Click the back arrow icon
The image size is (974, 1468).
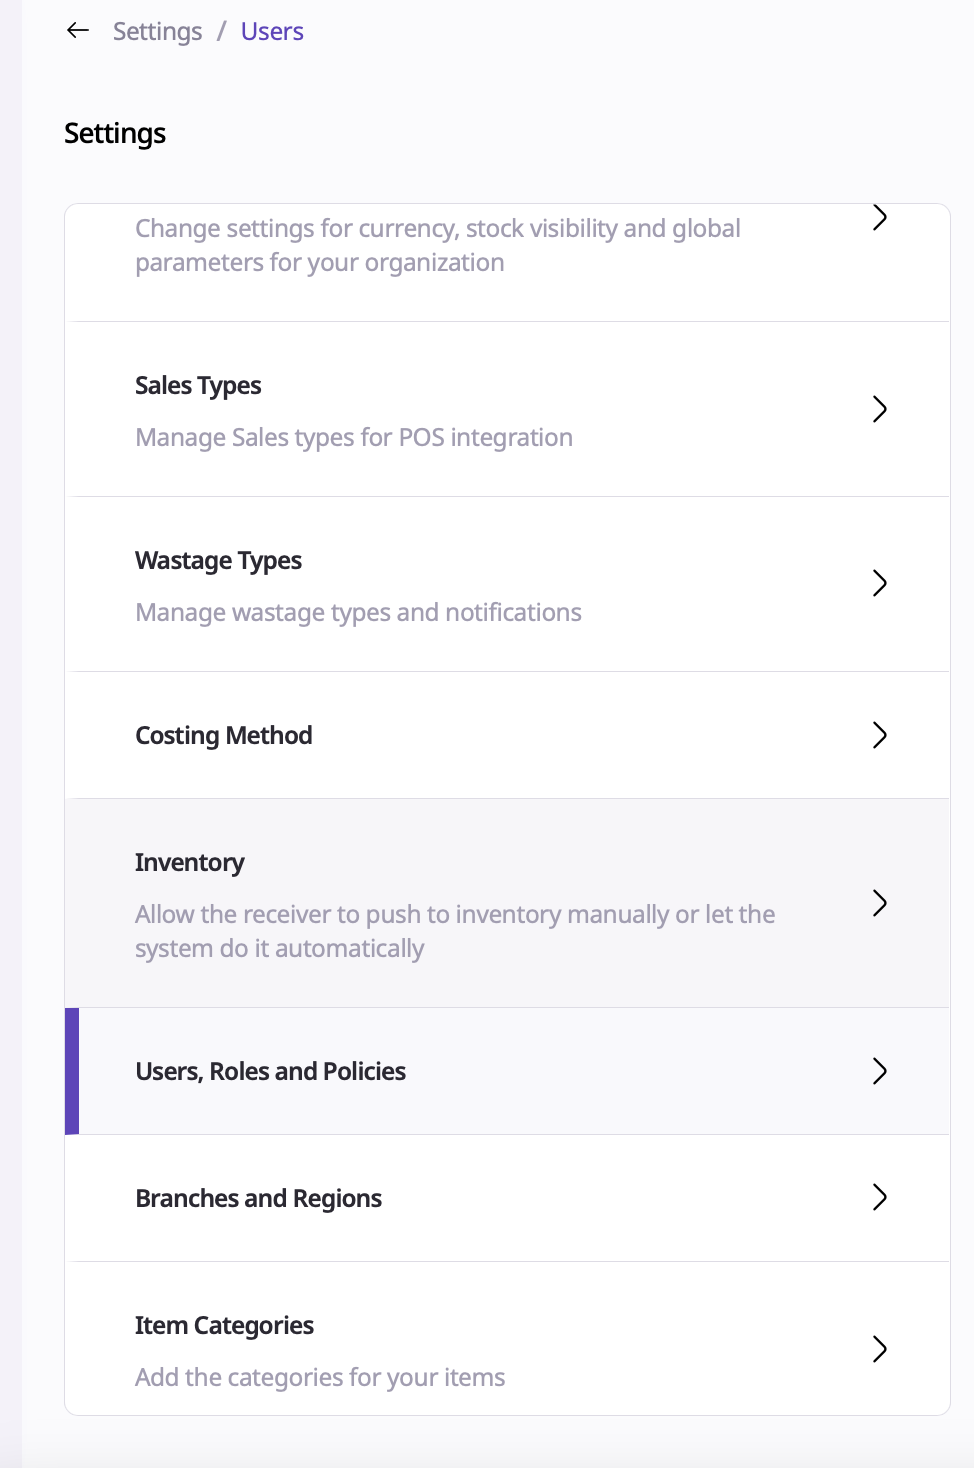click(77, 31)
